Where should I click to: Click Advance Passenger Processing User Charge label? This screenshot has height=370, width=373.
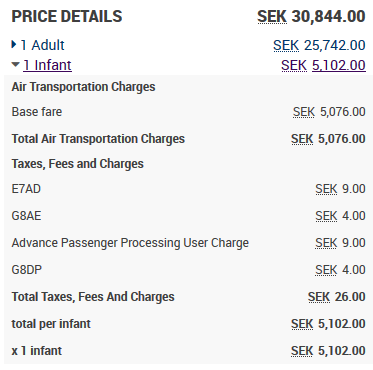point(130,243)
